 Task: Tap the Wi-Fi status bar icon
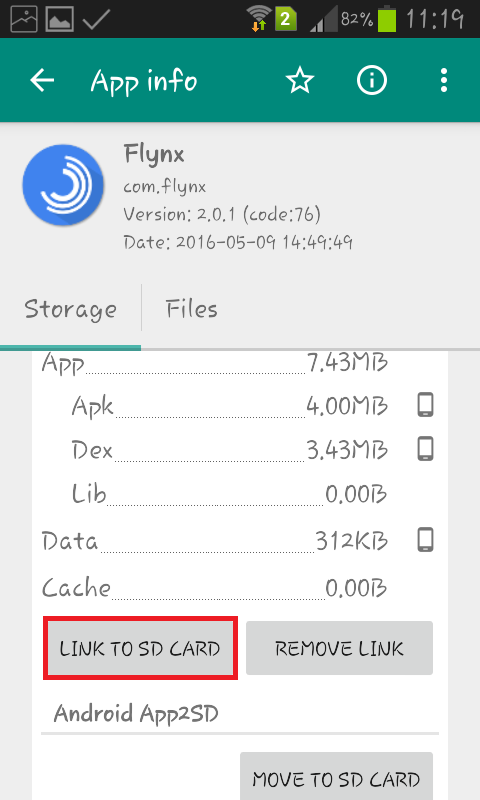coord(259,18)
